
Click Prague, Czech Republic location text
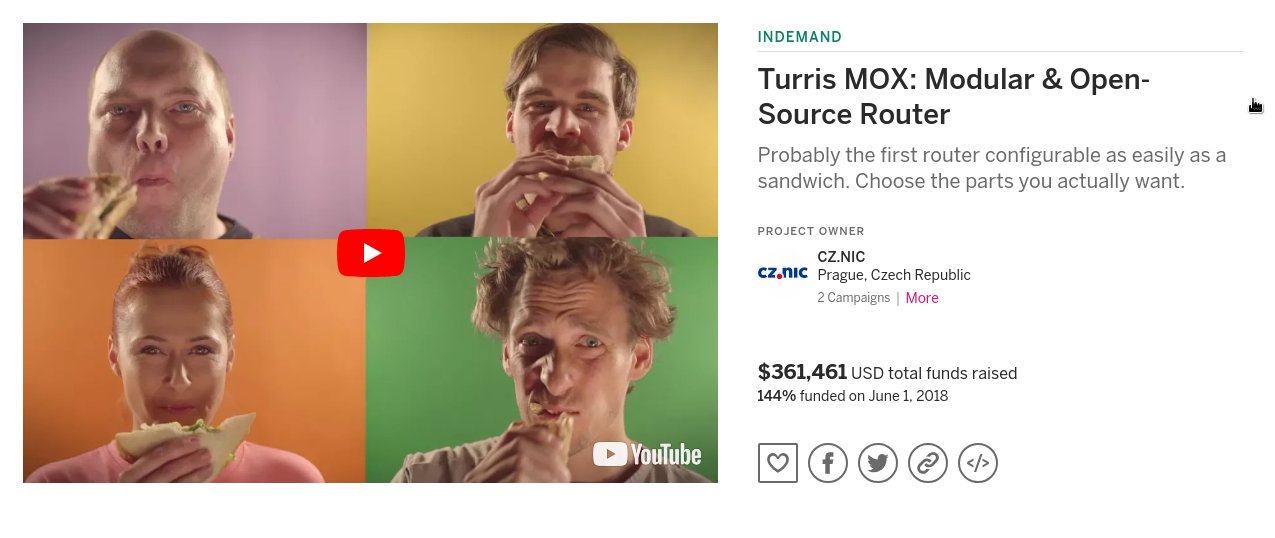click(x=893, y=275)
